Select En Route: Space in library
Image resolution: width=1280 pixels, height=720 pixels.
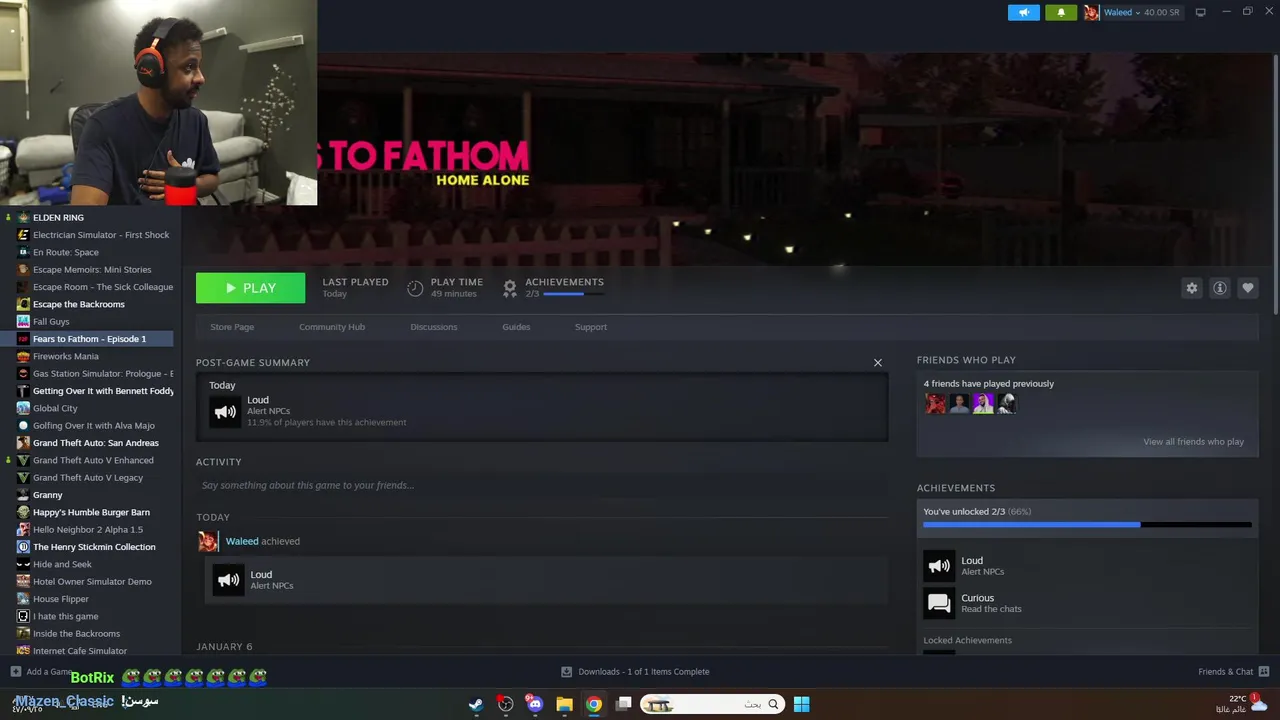coord(66,252)
